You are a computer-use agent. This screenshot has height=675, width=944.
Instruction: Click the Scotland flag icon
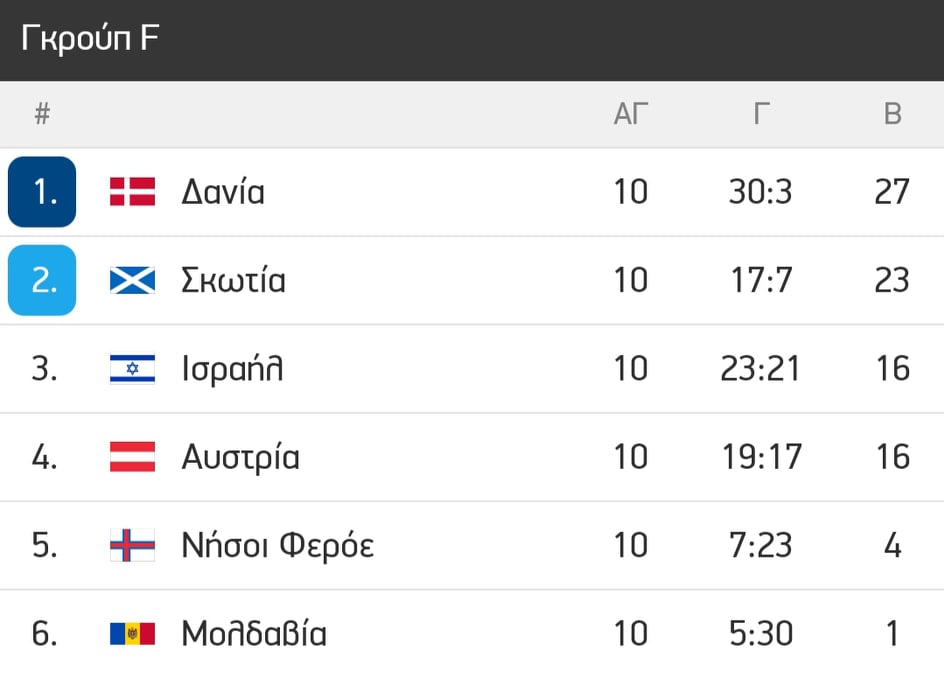click(132, 280)
